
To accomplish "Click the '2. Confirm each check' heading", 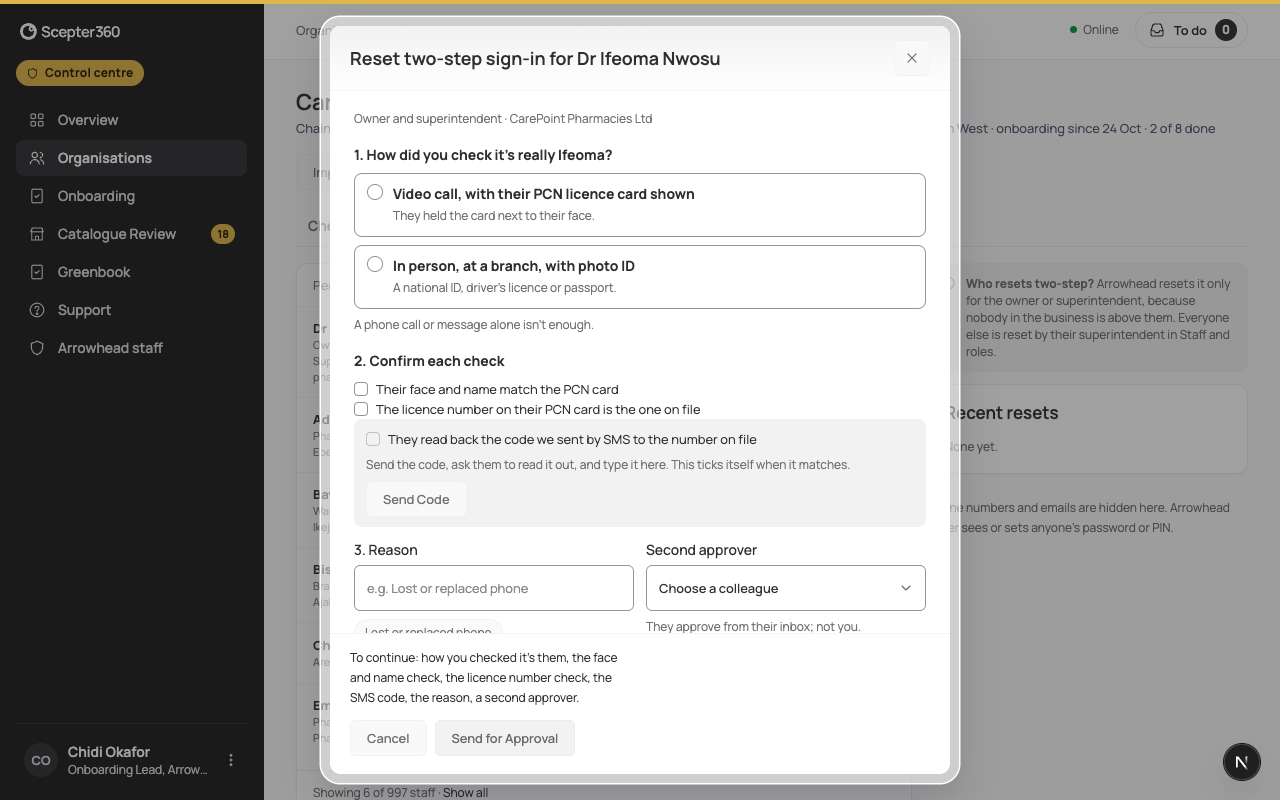I will [x=429, y=361].
